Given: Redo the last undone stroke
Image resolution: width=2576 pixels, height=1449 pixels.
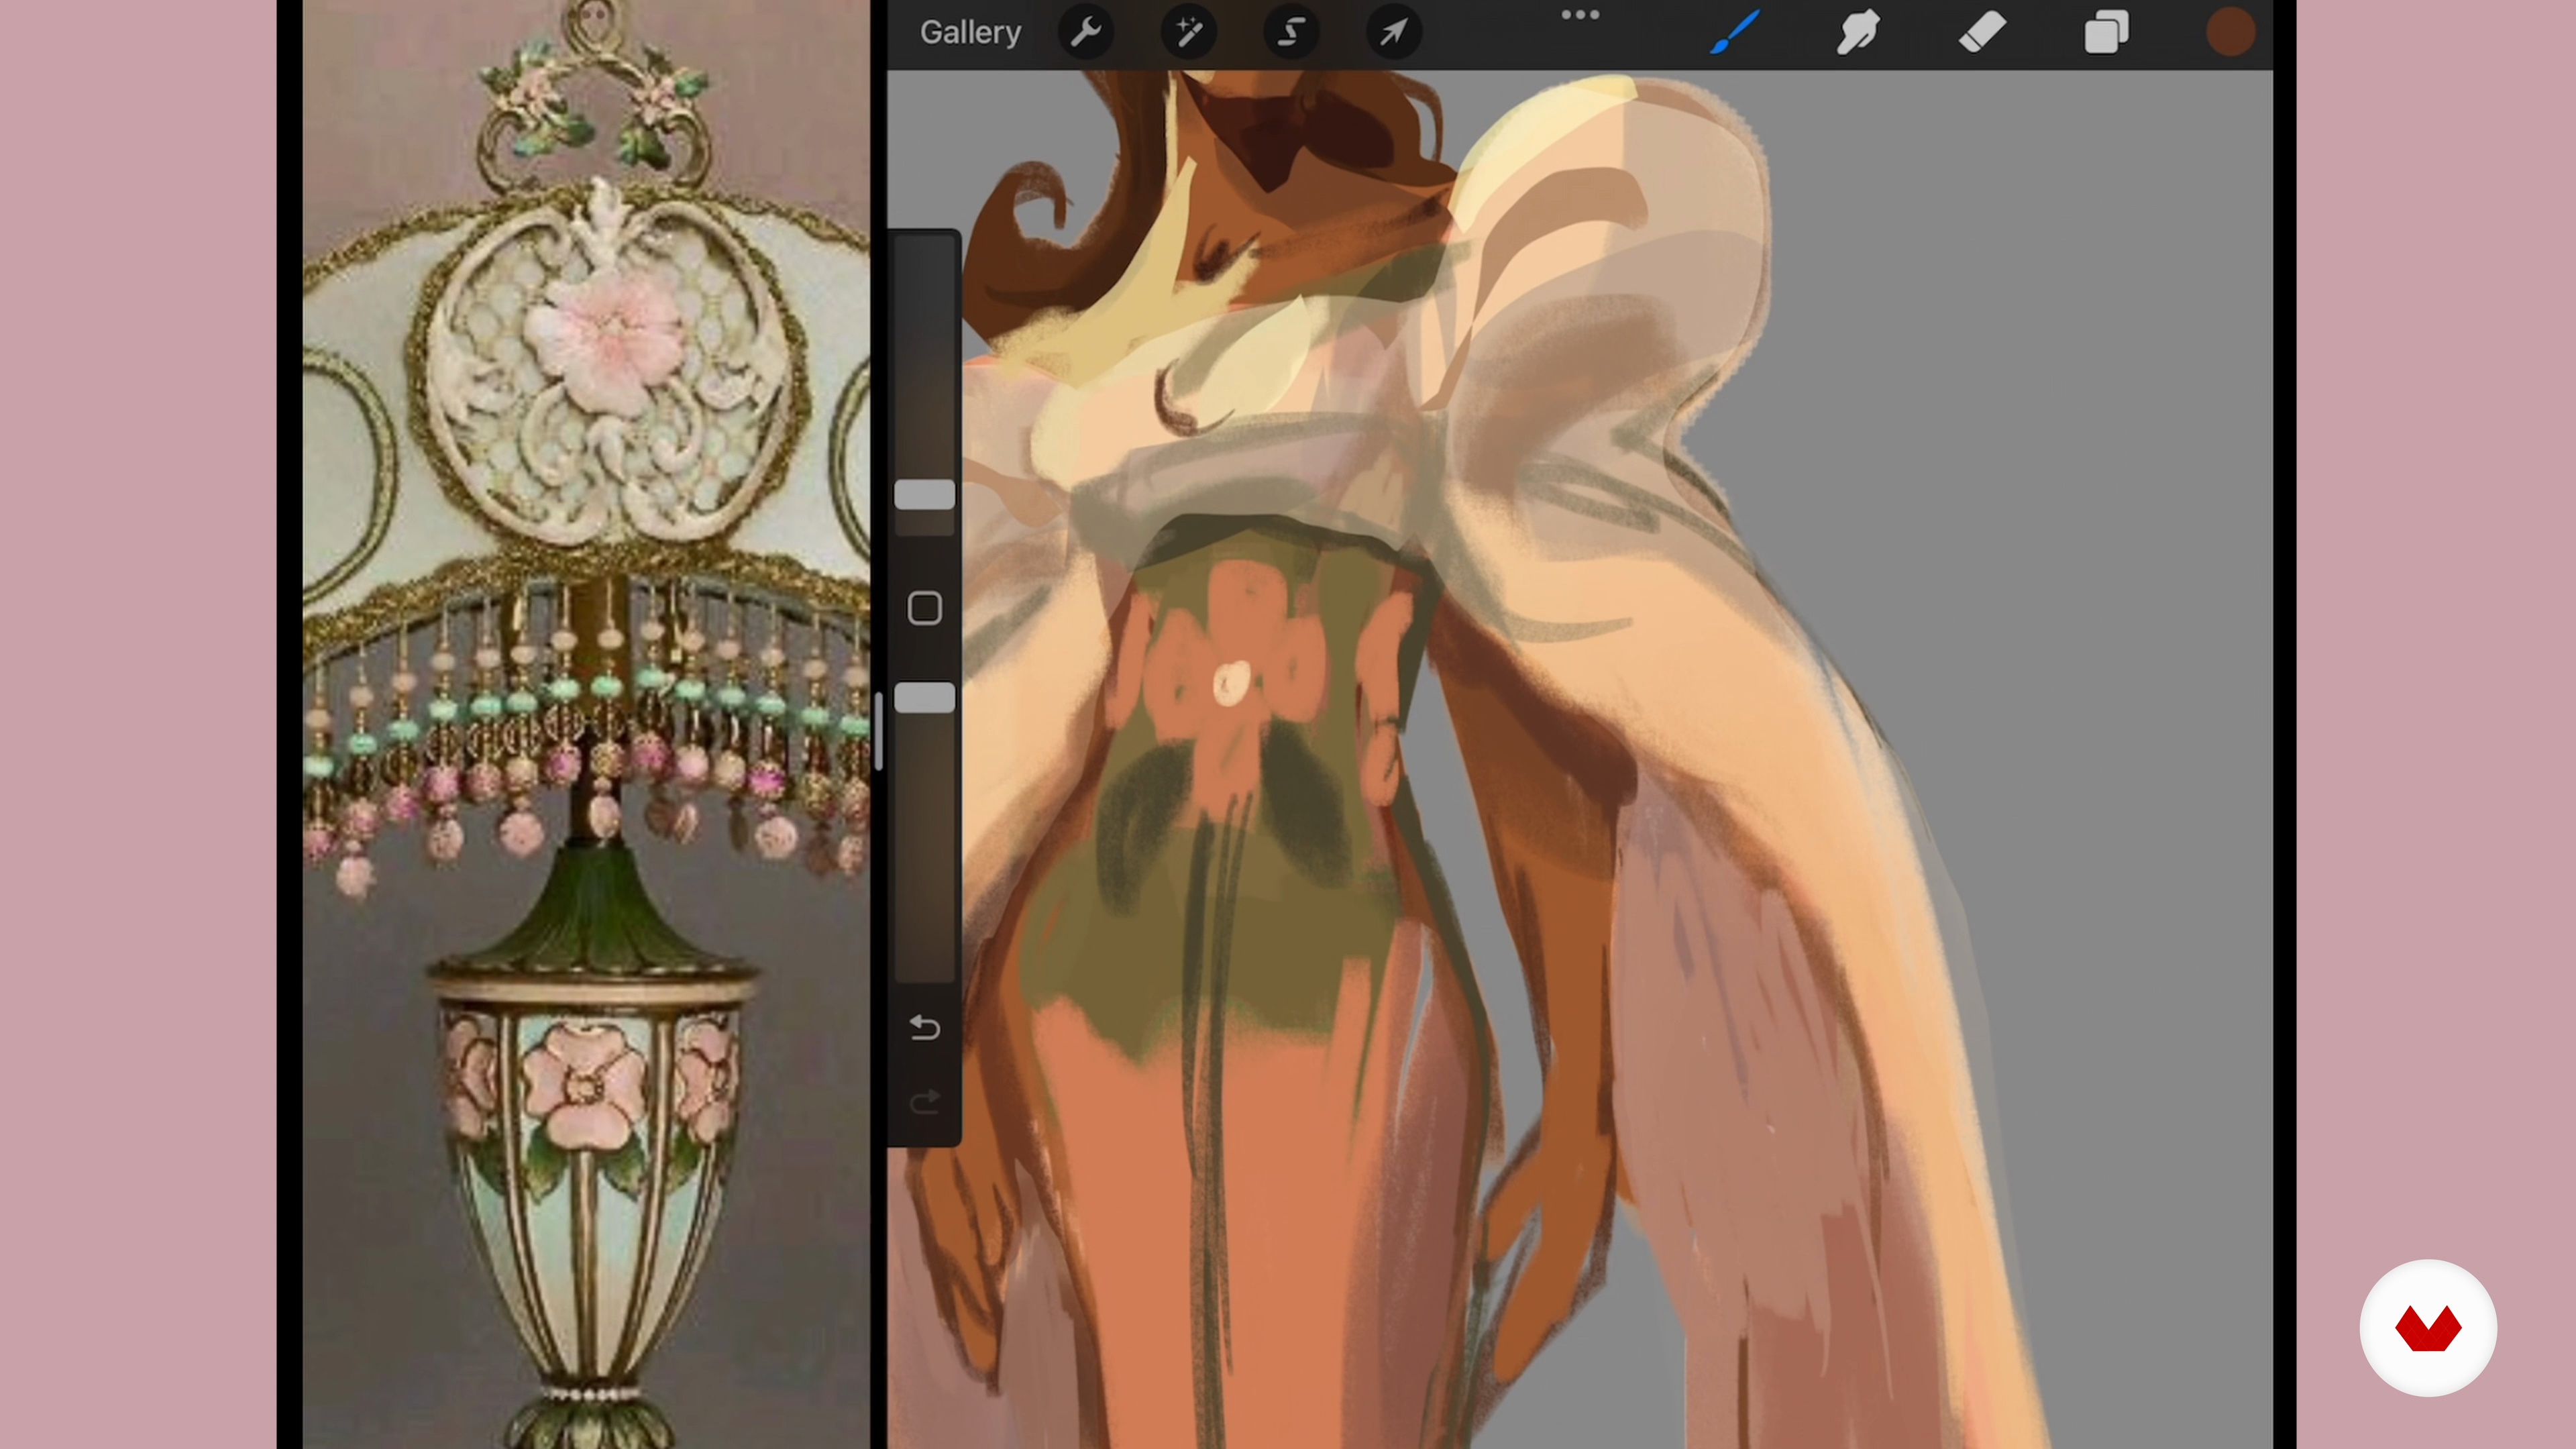Looking at the screenshot, I should 924,1101.
